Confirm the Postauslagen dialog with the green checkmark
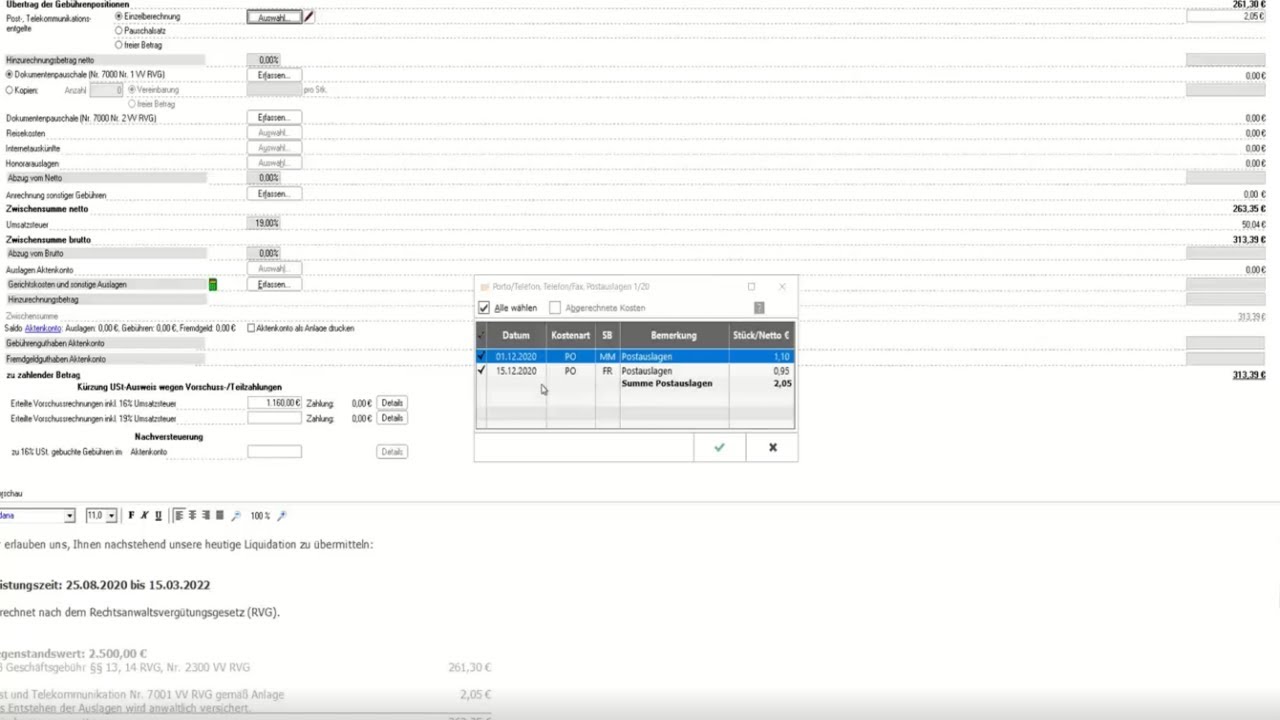This screenshot has height=720, width=1280. 719,447
